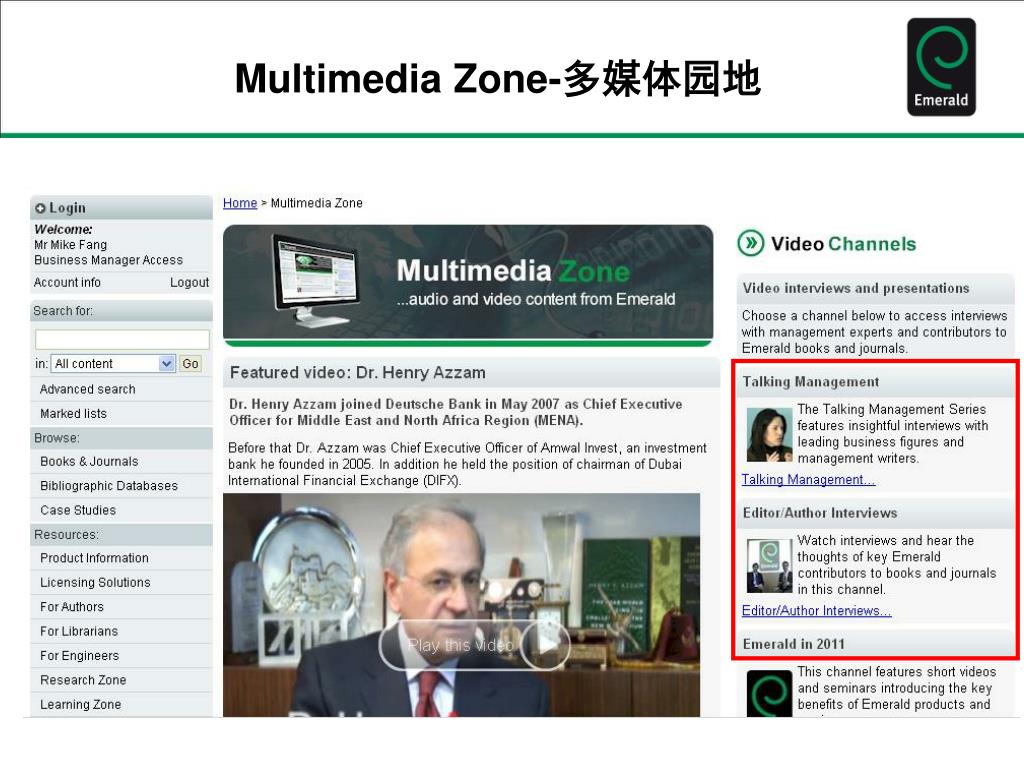Click the search text input field

pos(122,339)
